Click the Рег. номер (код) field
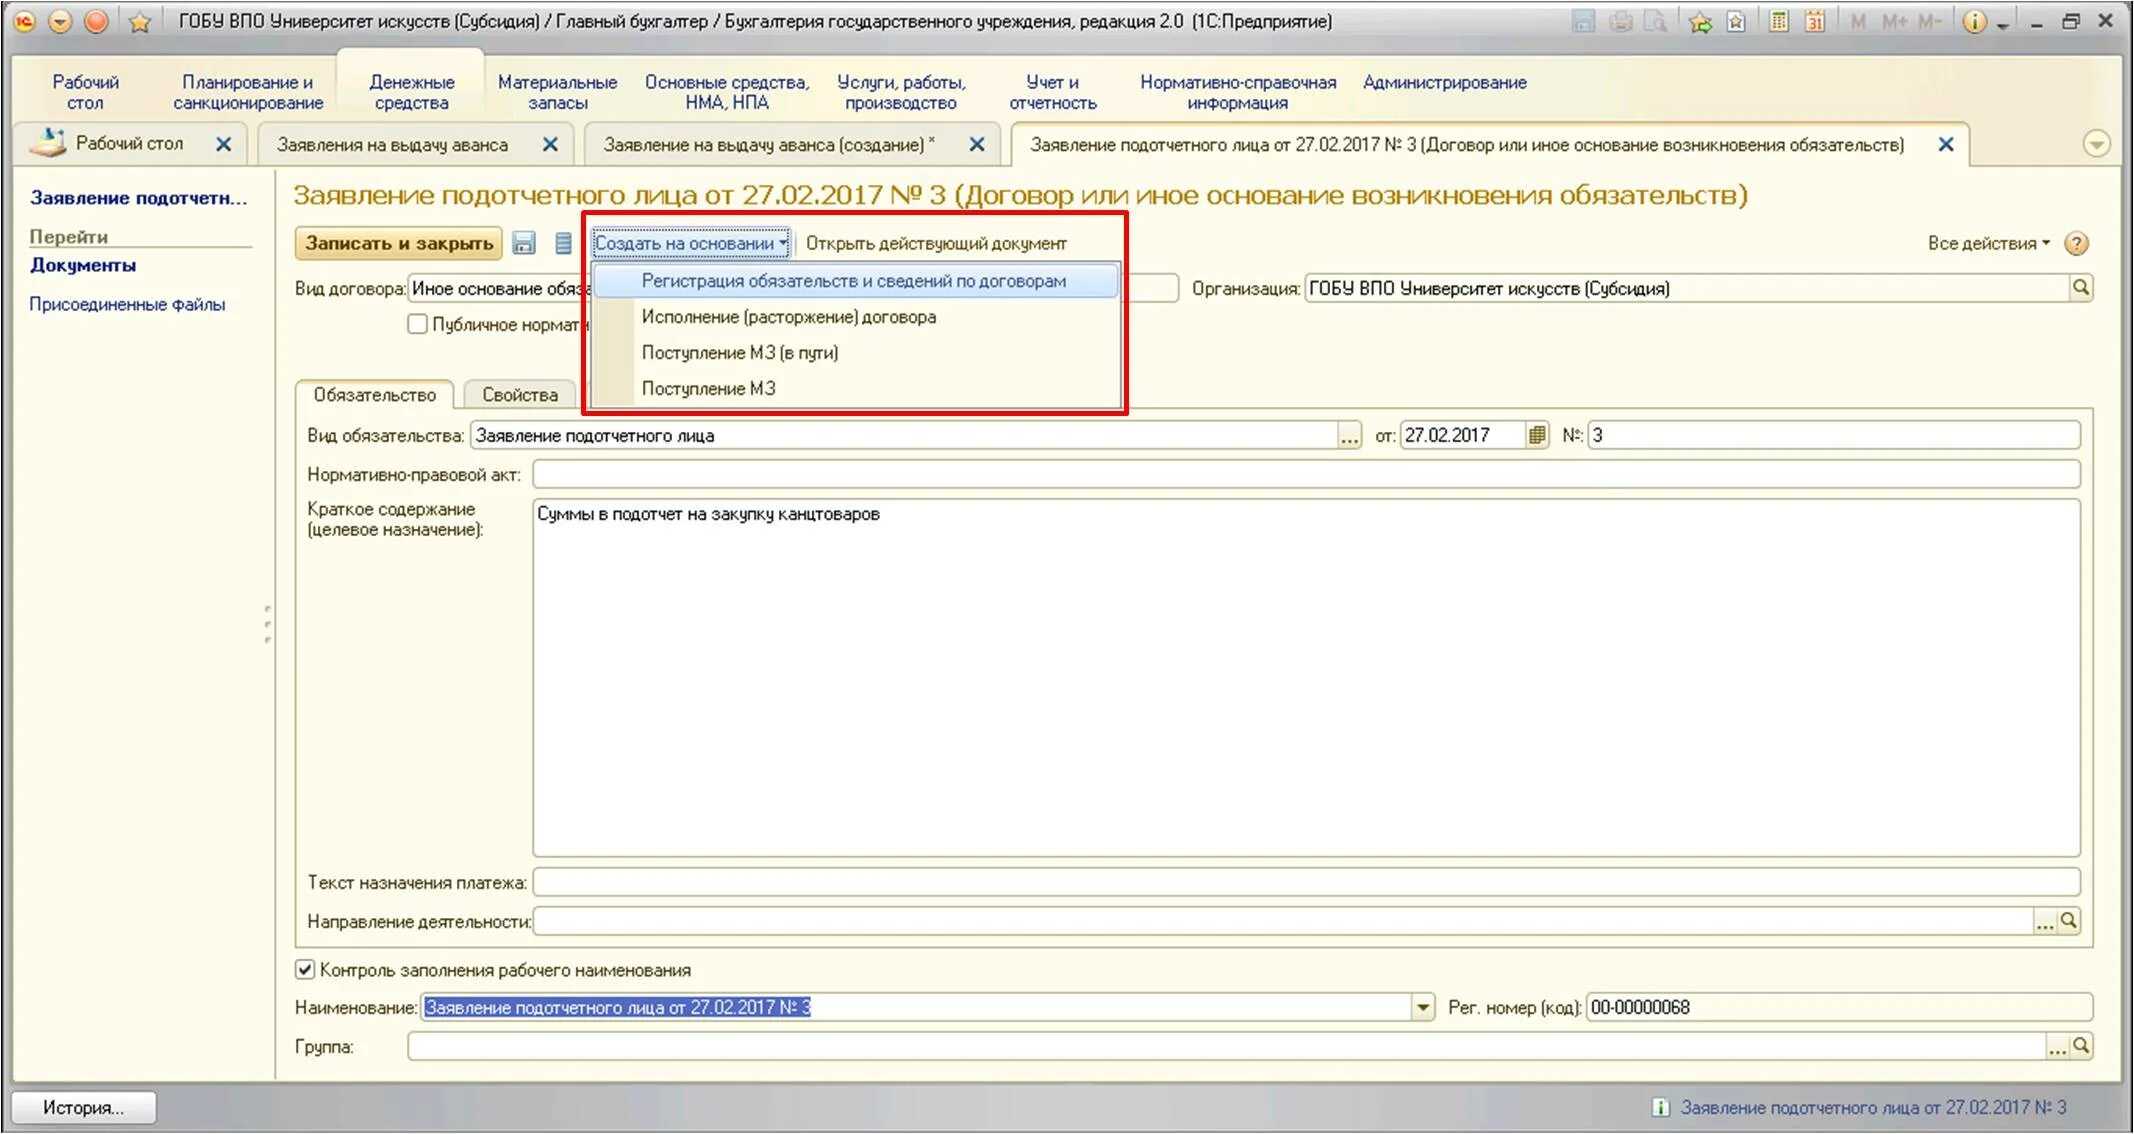The height and width of the screenshot is (1134, 2134). click(1839, 1008)
